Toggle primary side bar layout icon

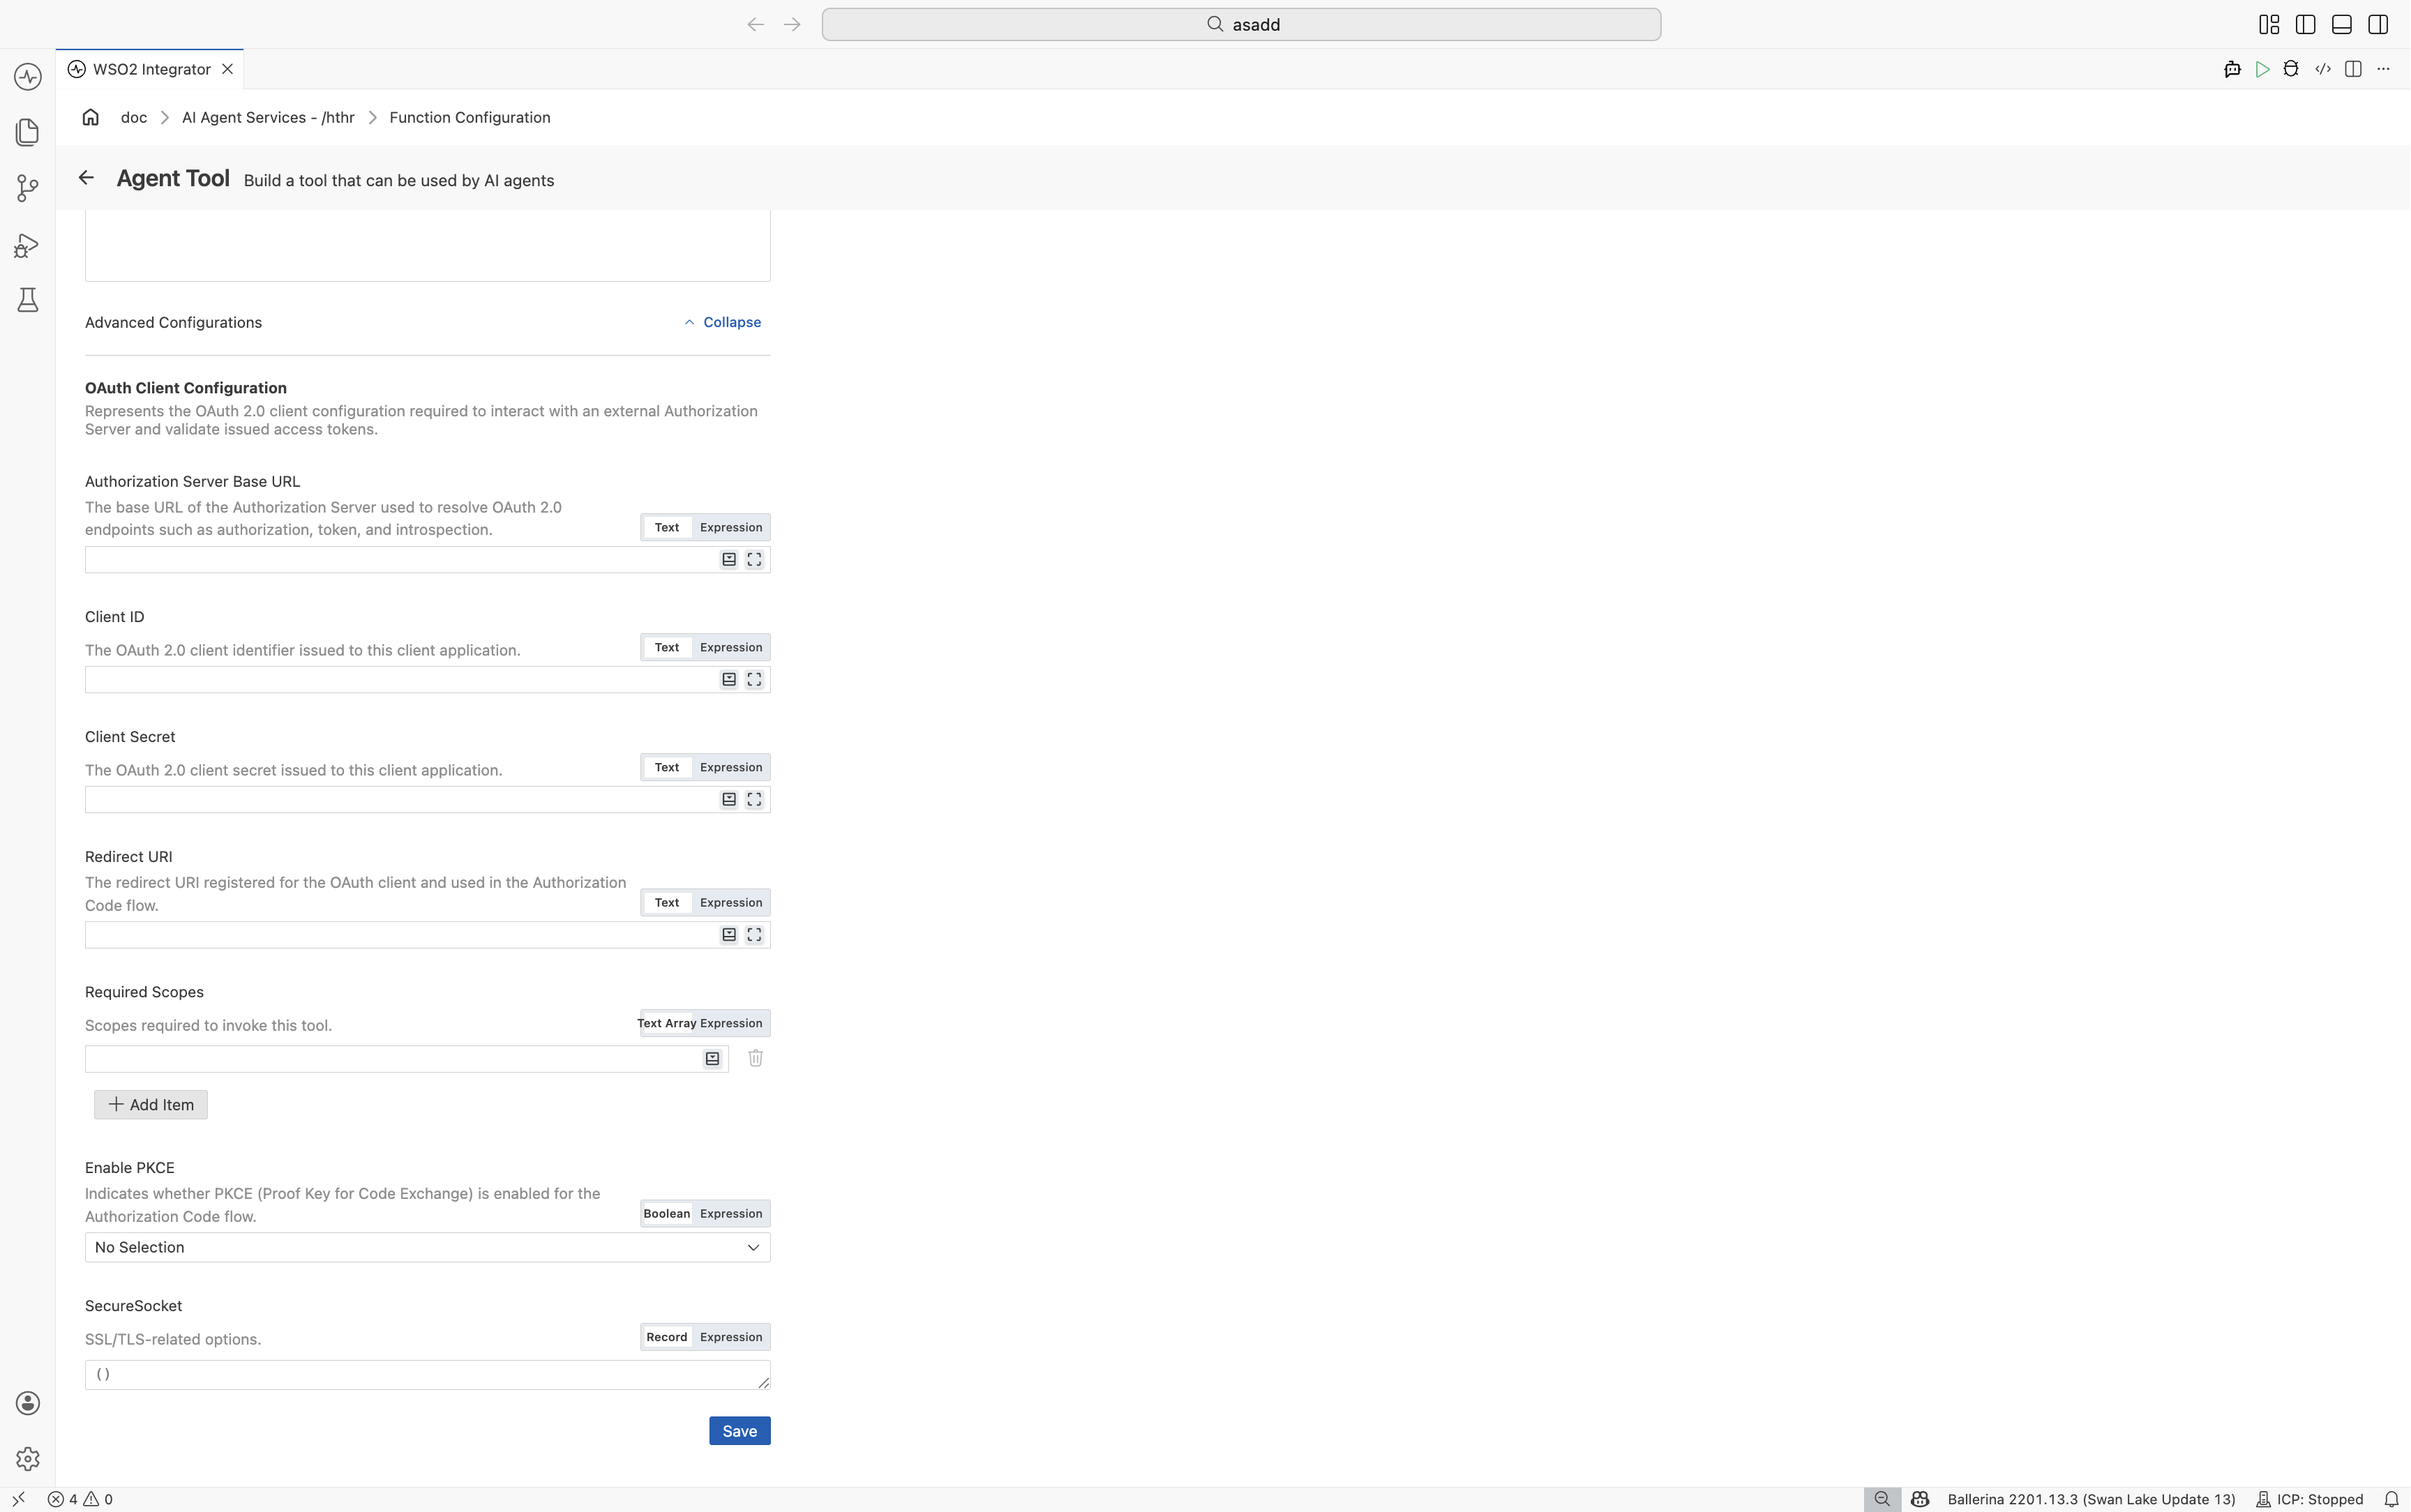(x=2305, y=24)
